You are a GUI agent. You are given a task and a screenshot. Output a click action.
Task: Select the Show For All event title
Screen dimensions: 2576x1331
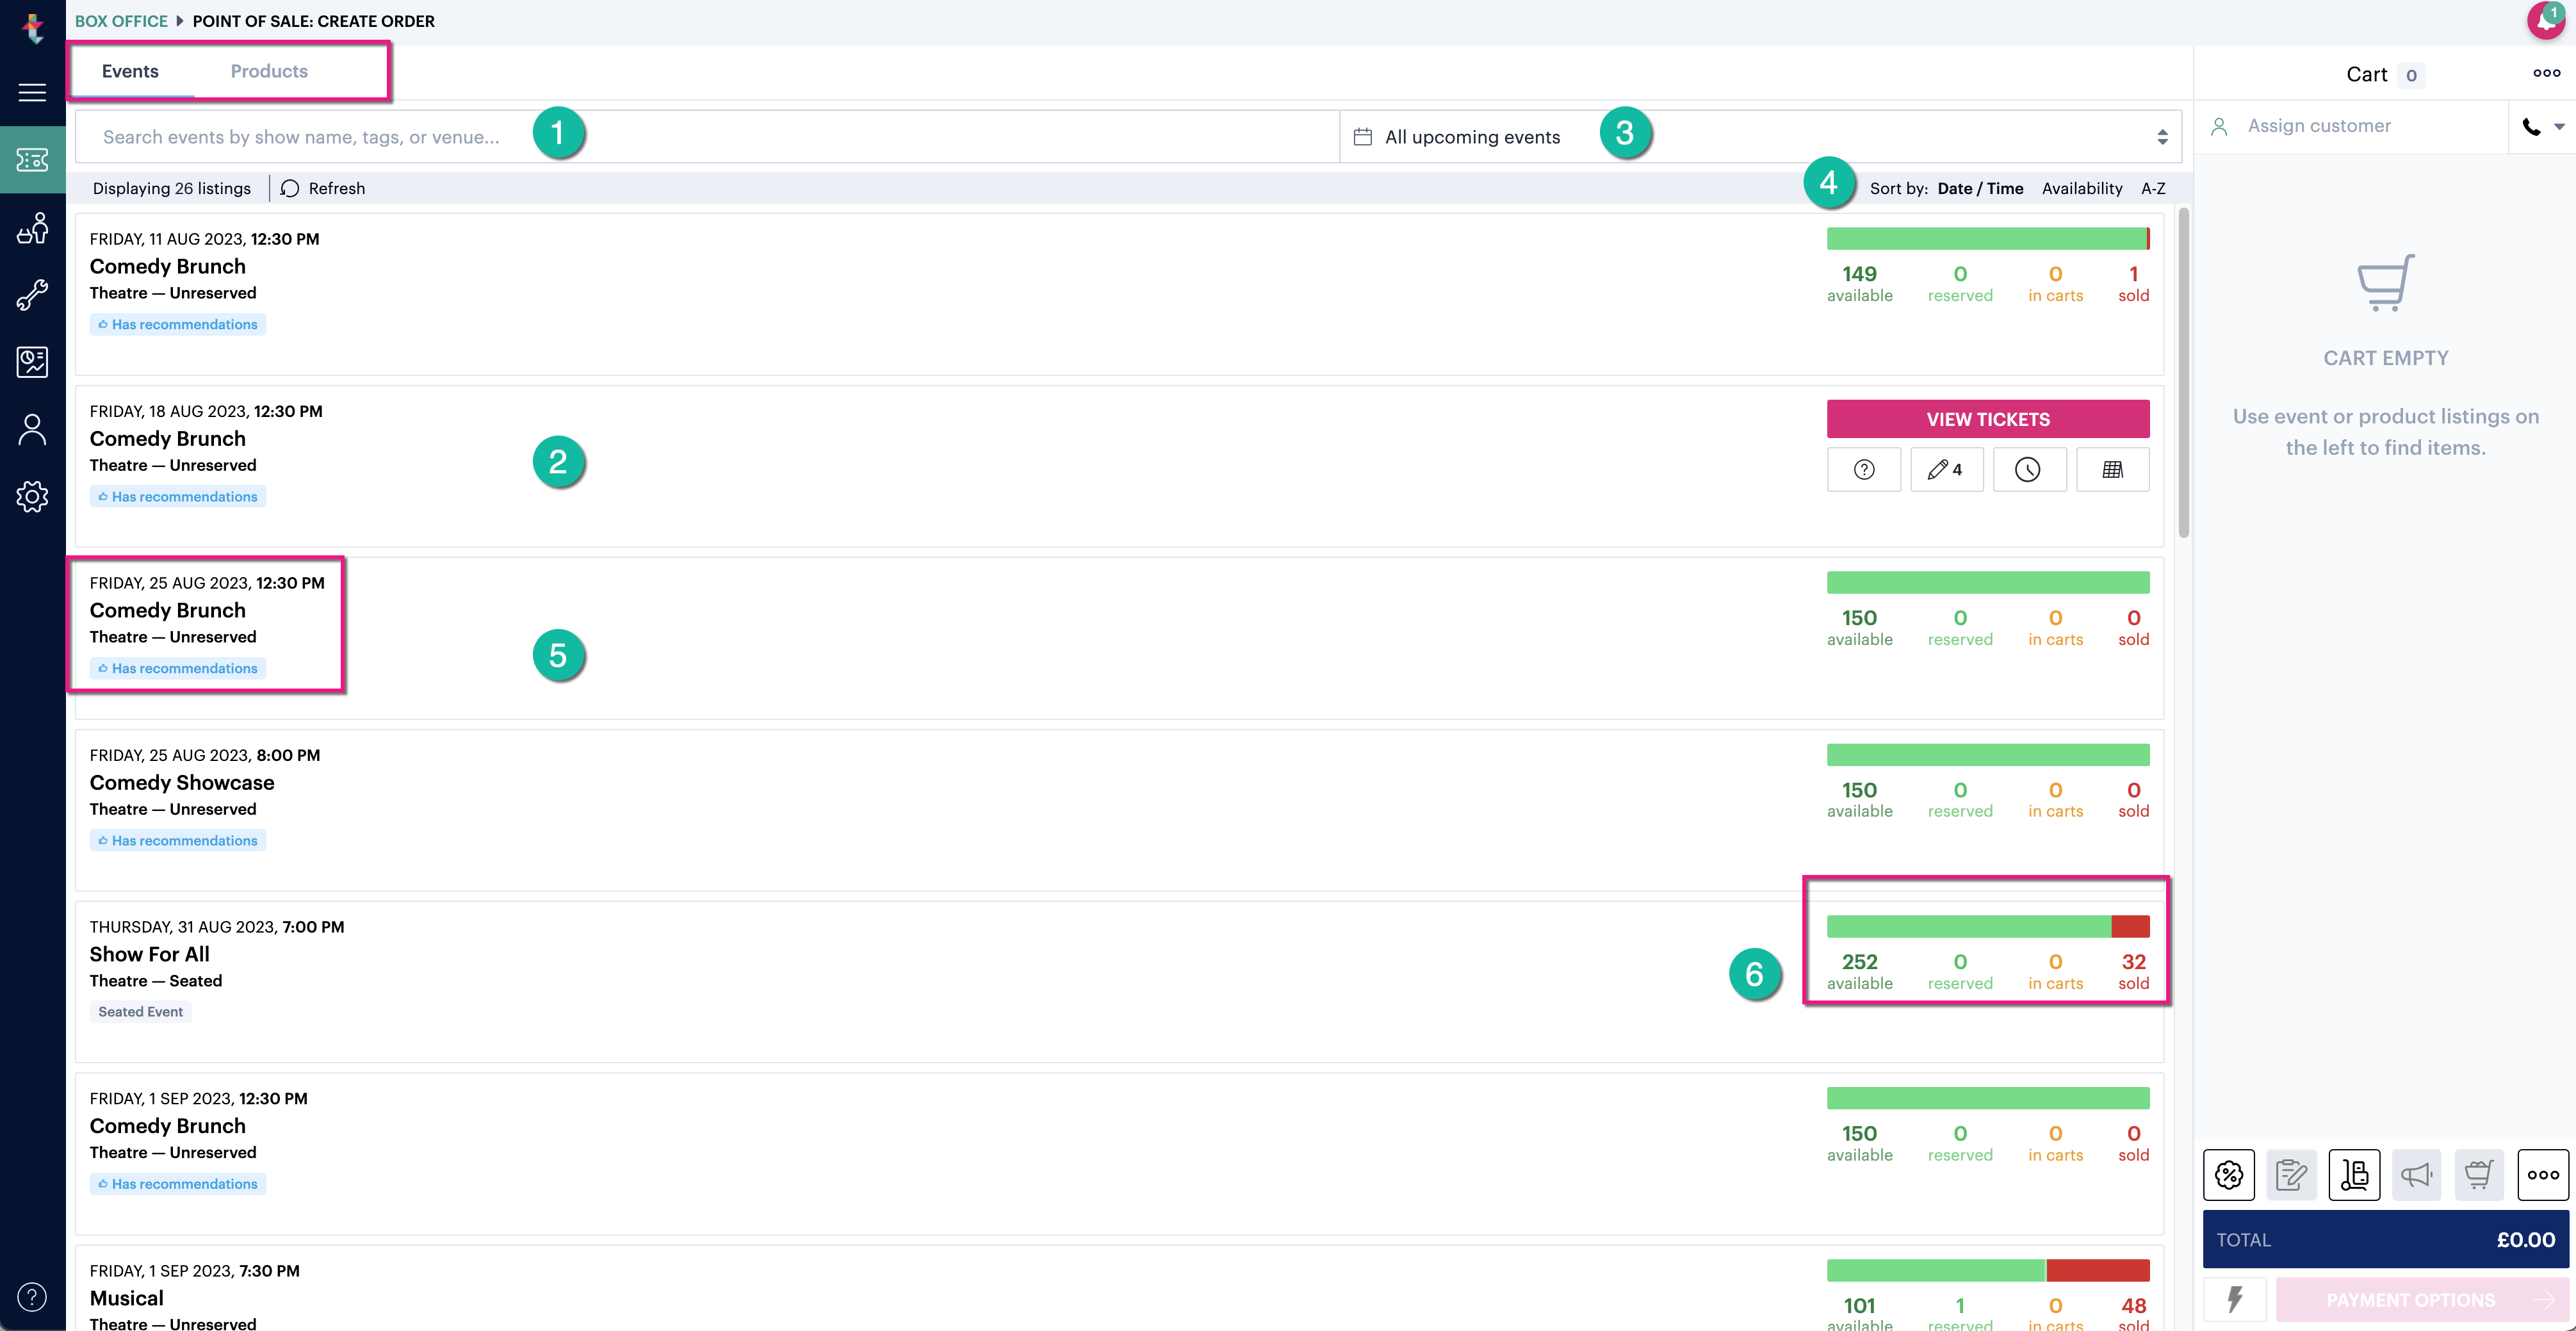[149, 955]
